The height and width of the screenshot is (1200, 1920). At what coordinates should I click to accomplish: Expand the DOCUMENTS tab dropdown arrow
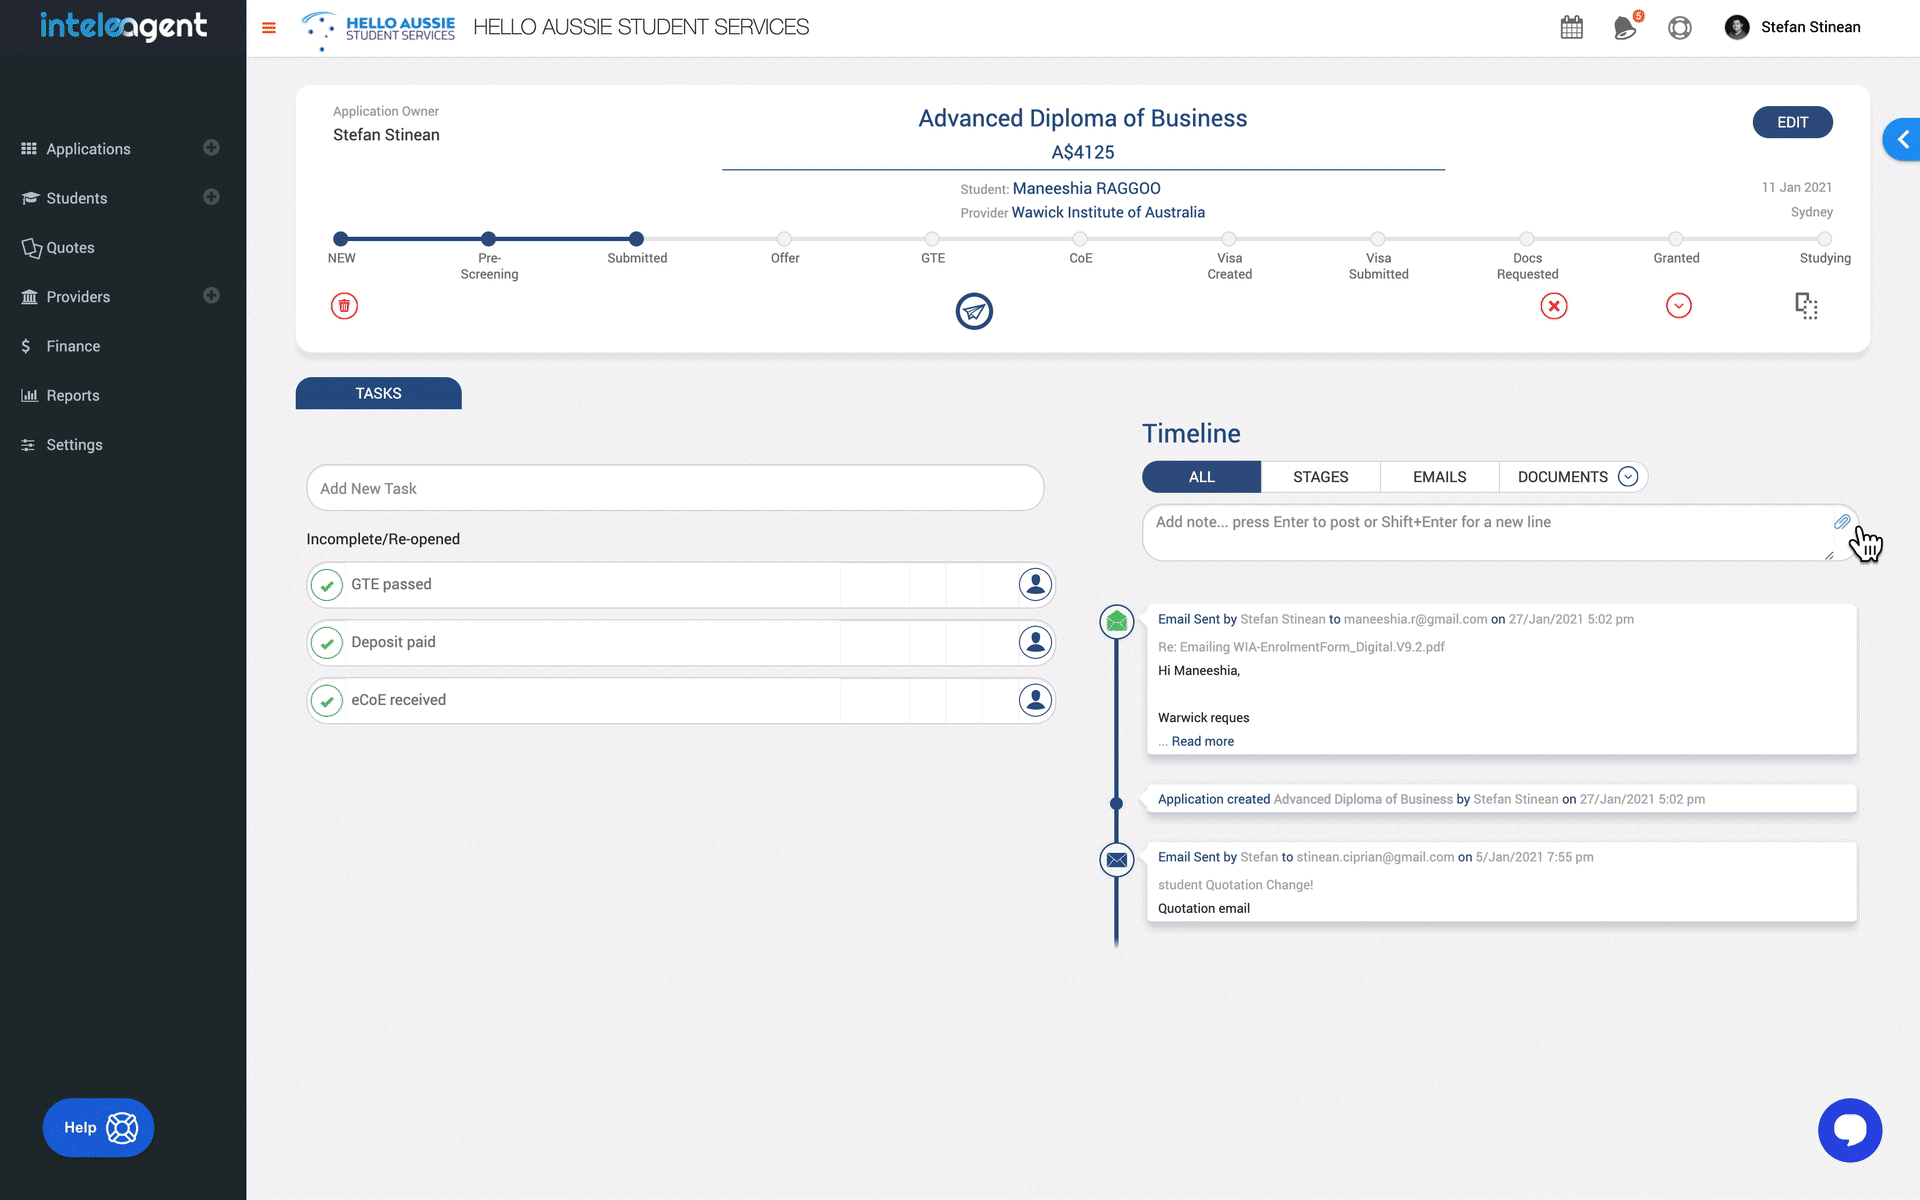tap(1628, 477)
